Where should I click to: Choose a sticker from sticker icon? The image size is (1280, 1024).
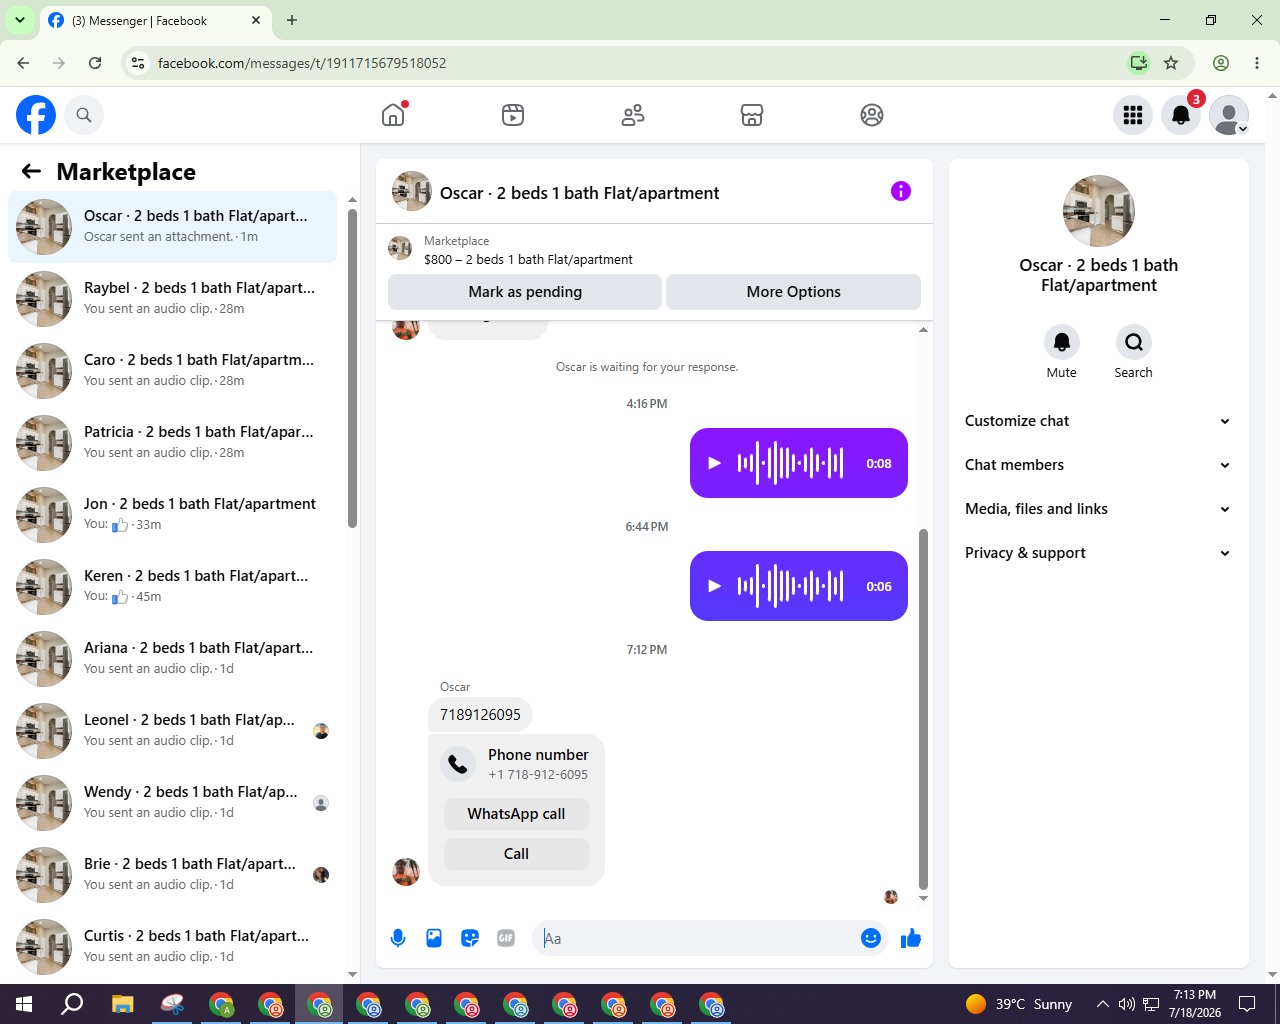point(470,938)
